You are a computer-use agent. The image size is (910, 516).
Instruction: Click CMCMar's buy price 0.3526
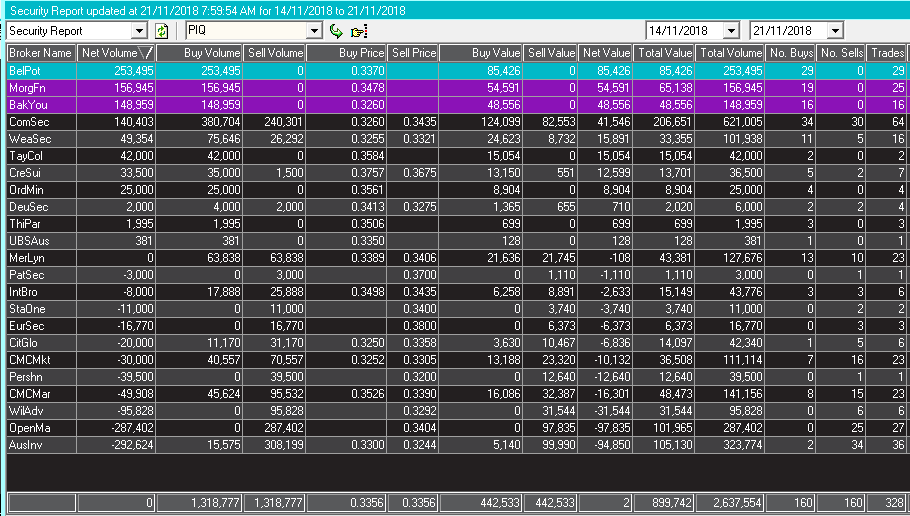[x=368, y=394]
